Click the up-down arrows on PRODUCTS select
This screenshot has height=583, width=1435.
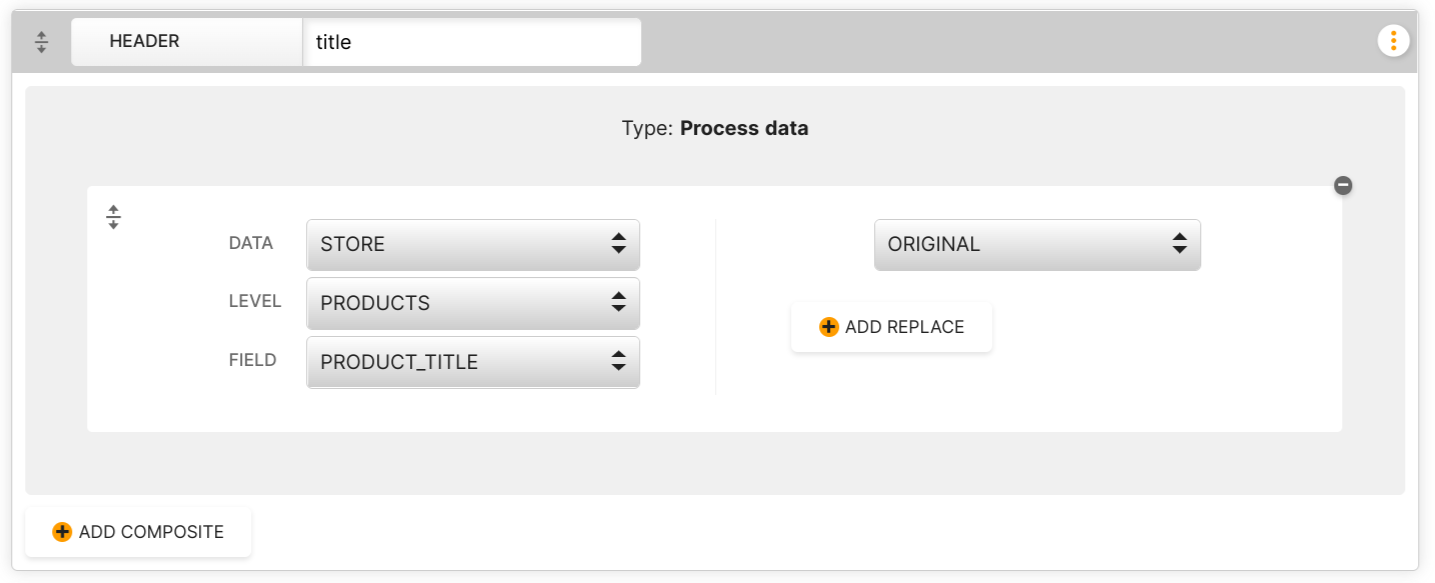(x=618, y=302)
